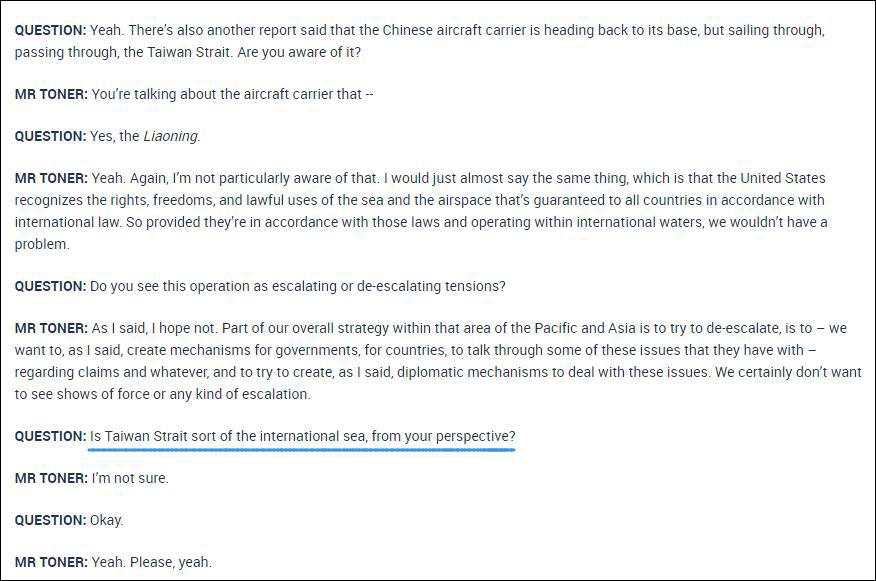The image size is (876, 581).
Task: Click the blue underline beneath the Taiwan Strait question
Action: tap(302, 448)
